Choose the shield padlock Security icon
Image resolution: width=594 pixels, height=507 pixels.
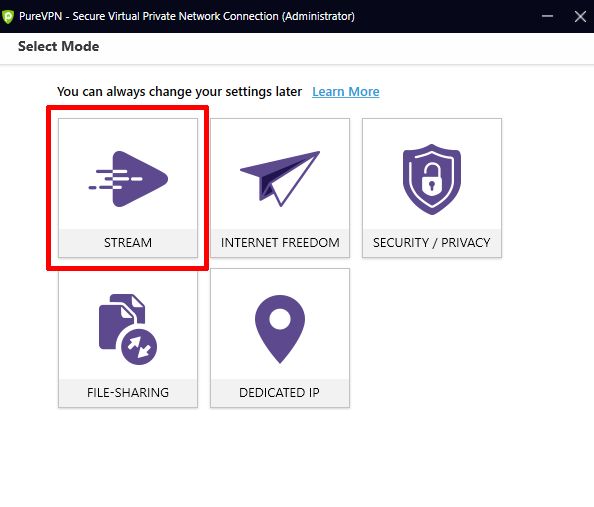click(432, 179)
